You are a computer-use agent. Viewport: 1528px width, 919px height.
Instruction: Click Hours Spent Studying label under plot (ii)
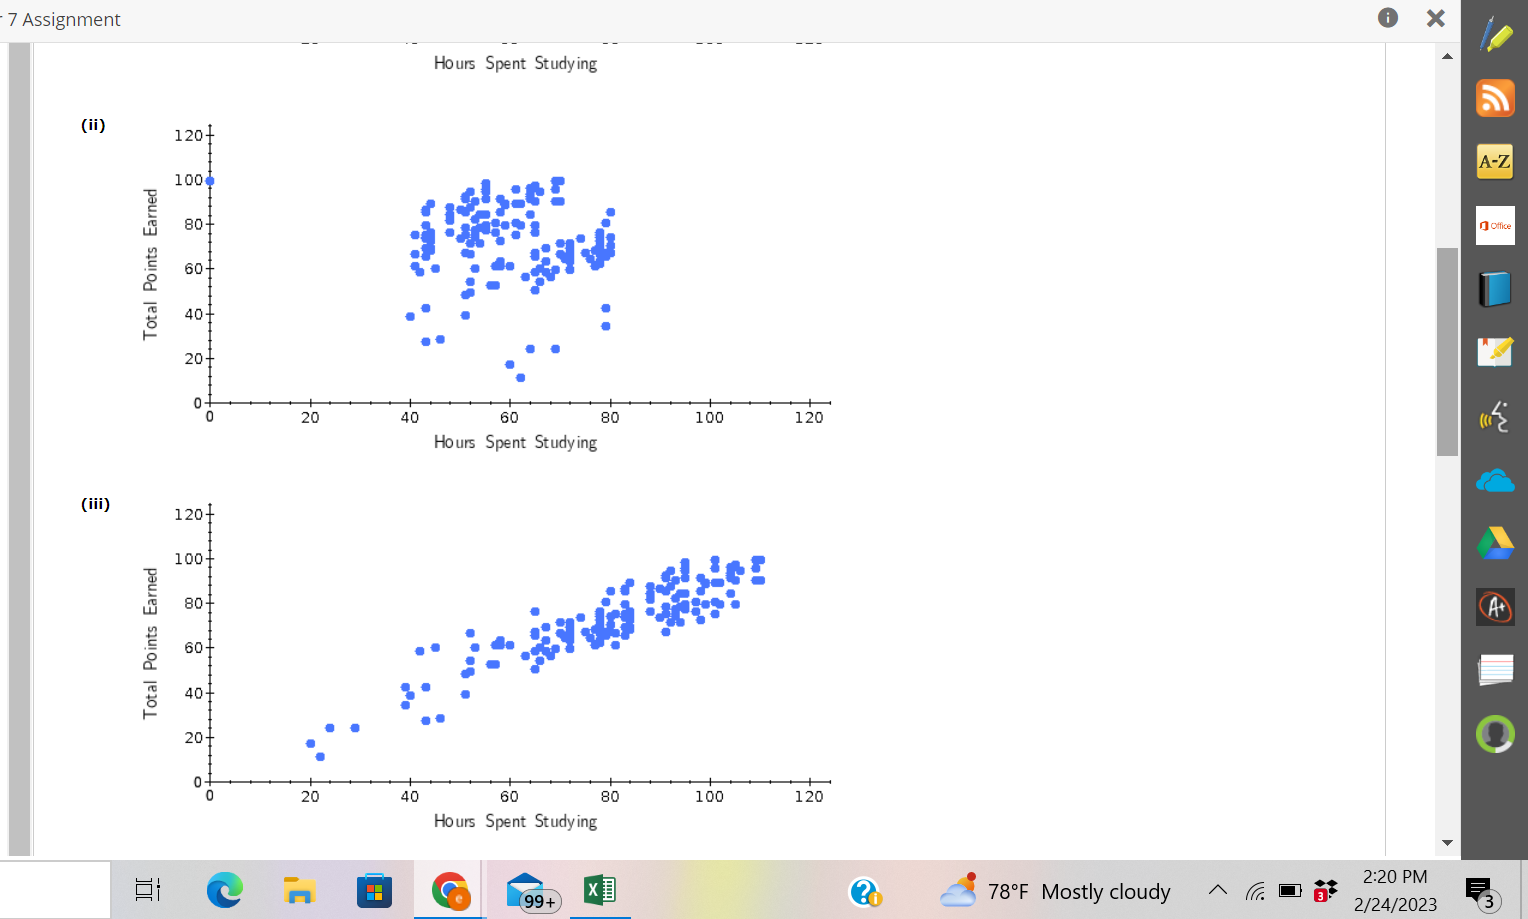coord(515,442)
